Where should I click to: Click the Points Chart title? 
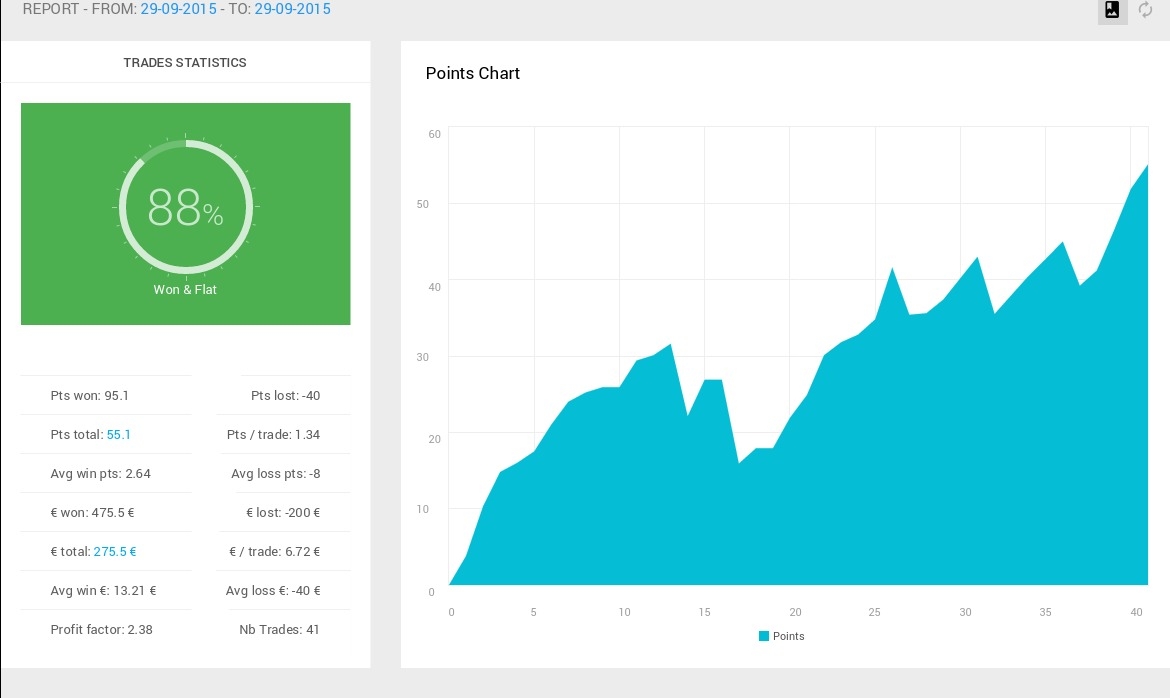pyautogui.click(x=472, y=73)
